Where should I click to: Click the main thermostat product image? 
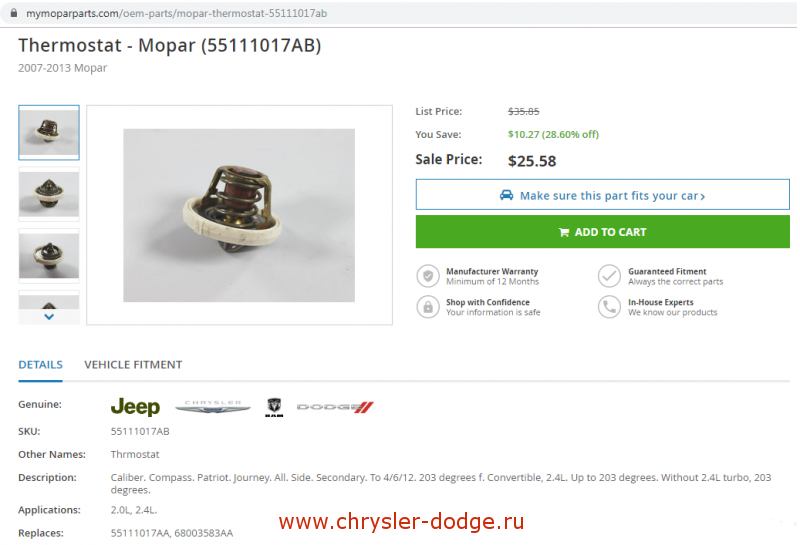pos(239,215)
